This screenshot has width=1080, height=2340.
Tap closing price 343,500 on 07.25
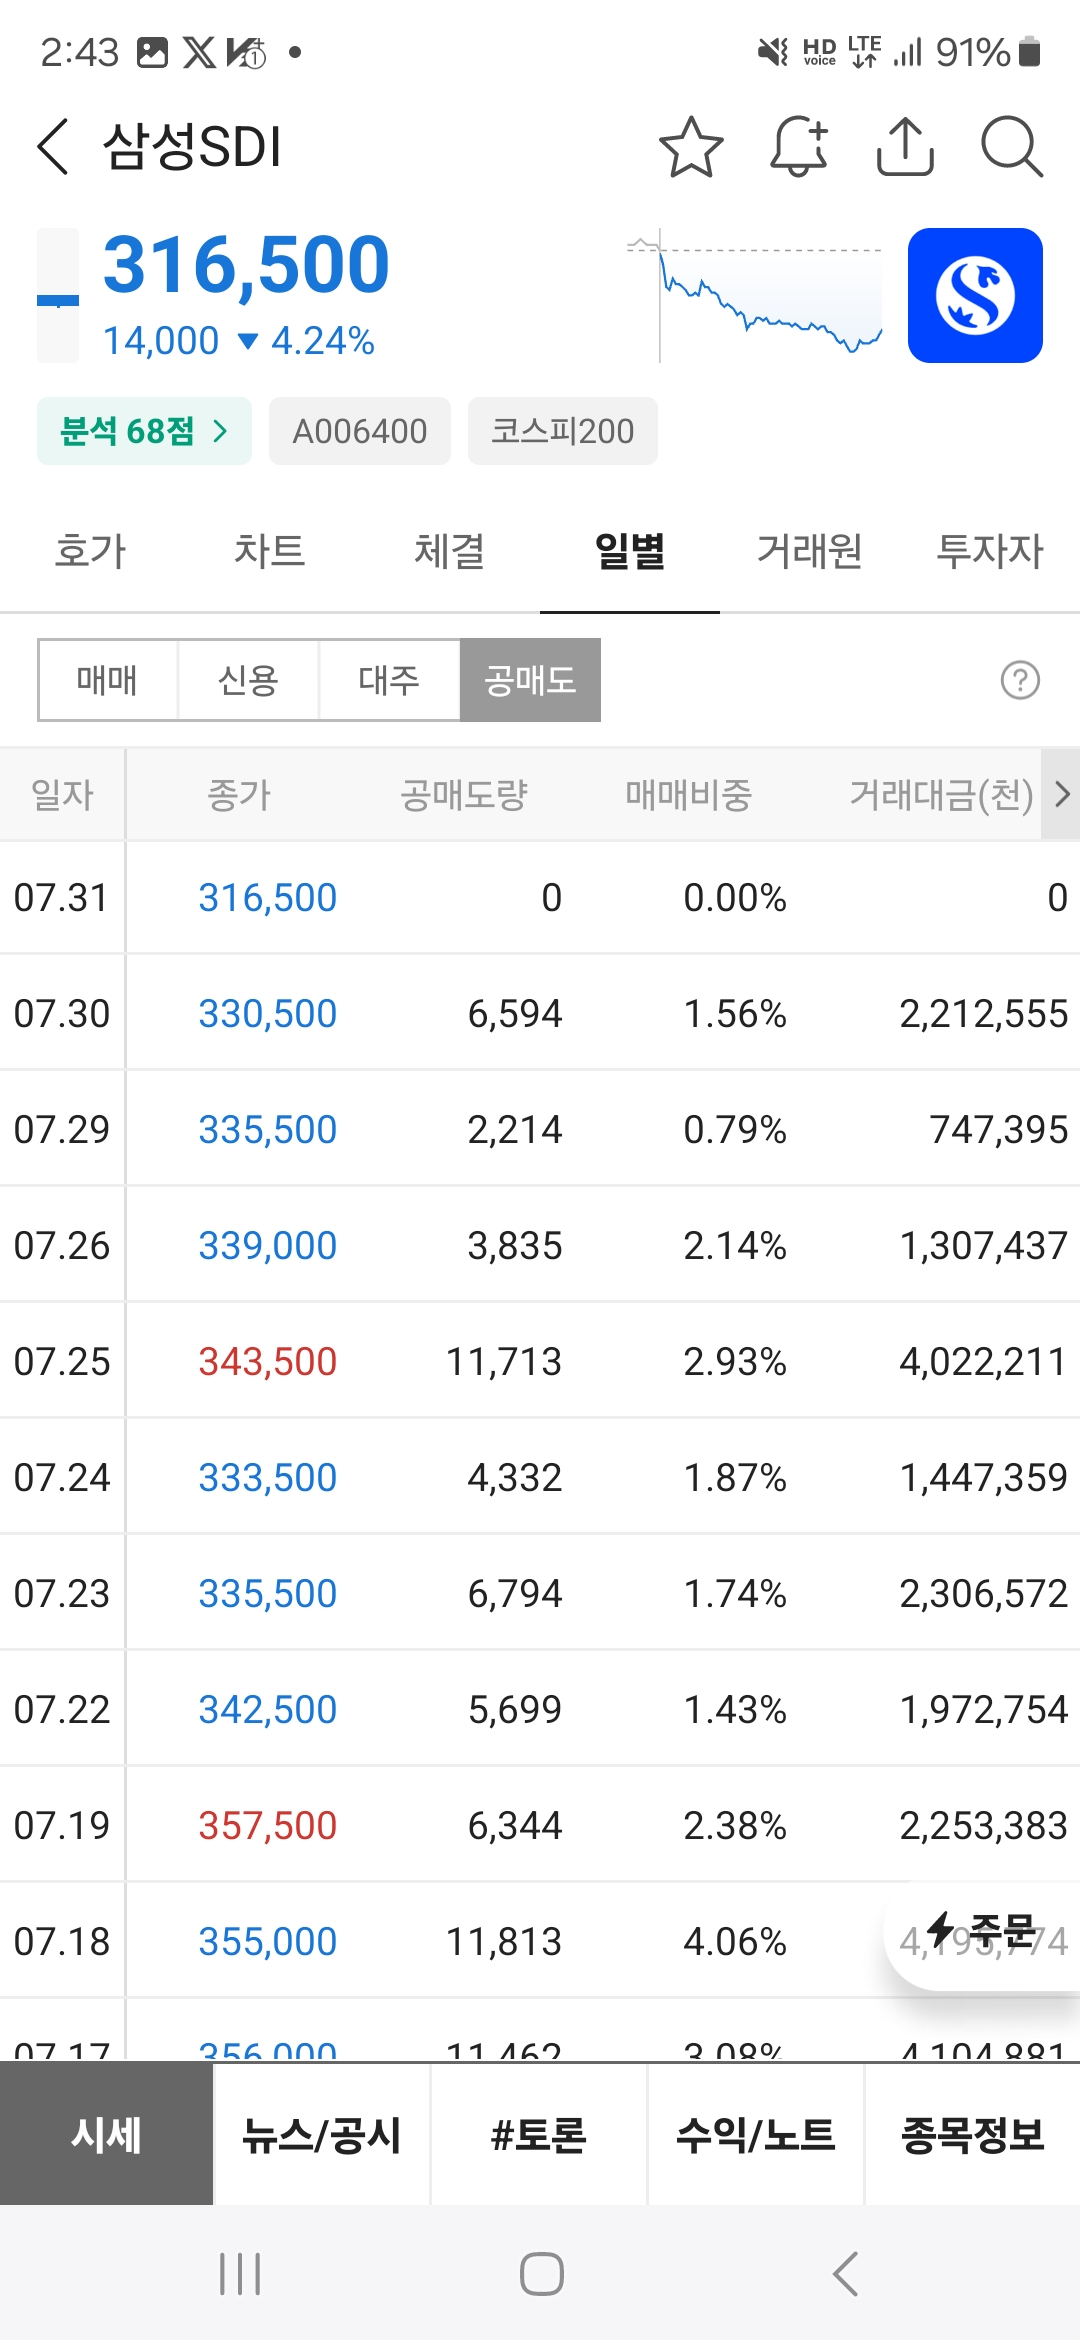coord(268,1361)
